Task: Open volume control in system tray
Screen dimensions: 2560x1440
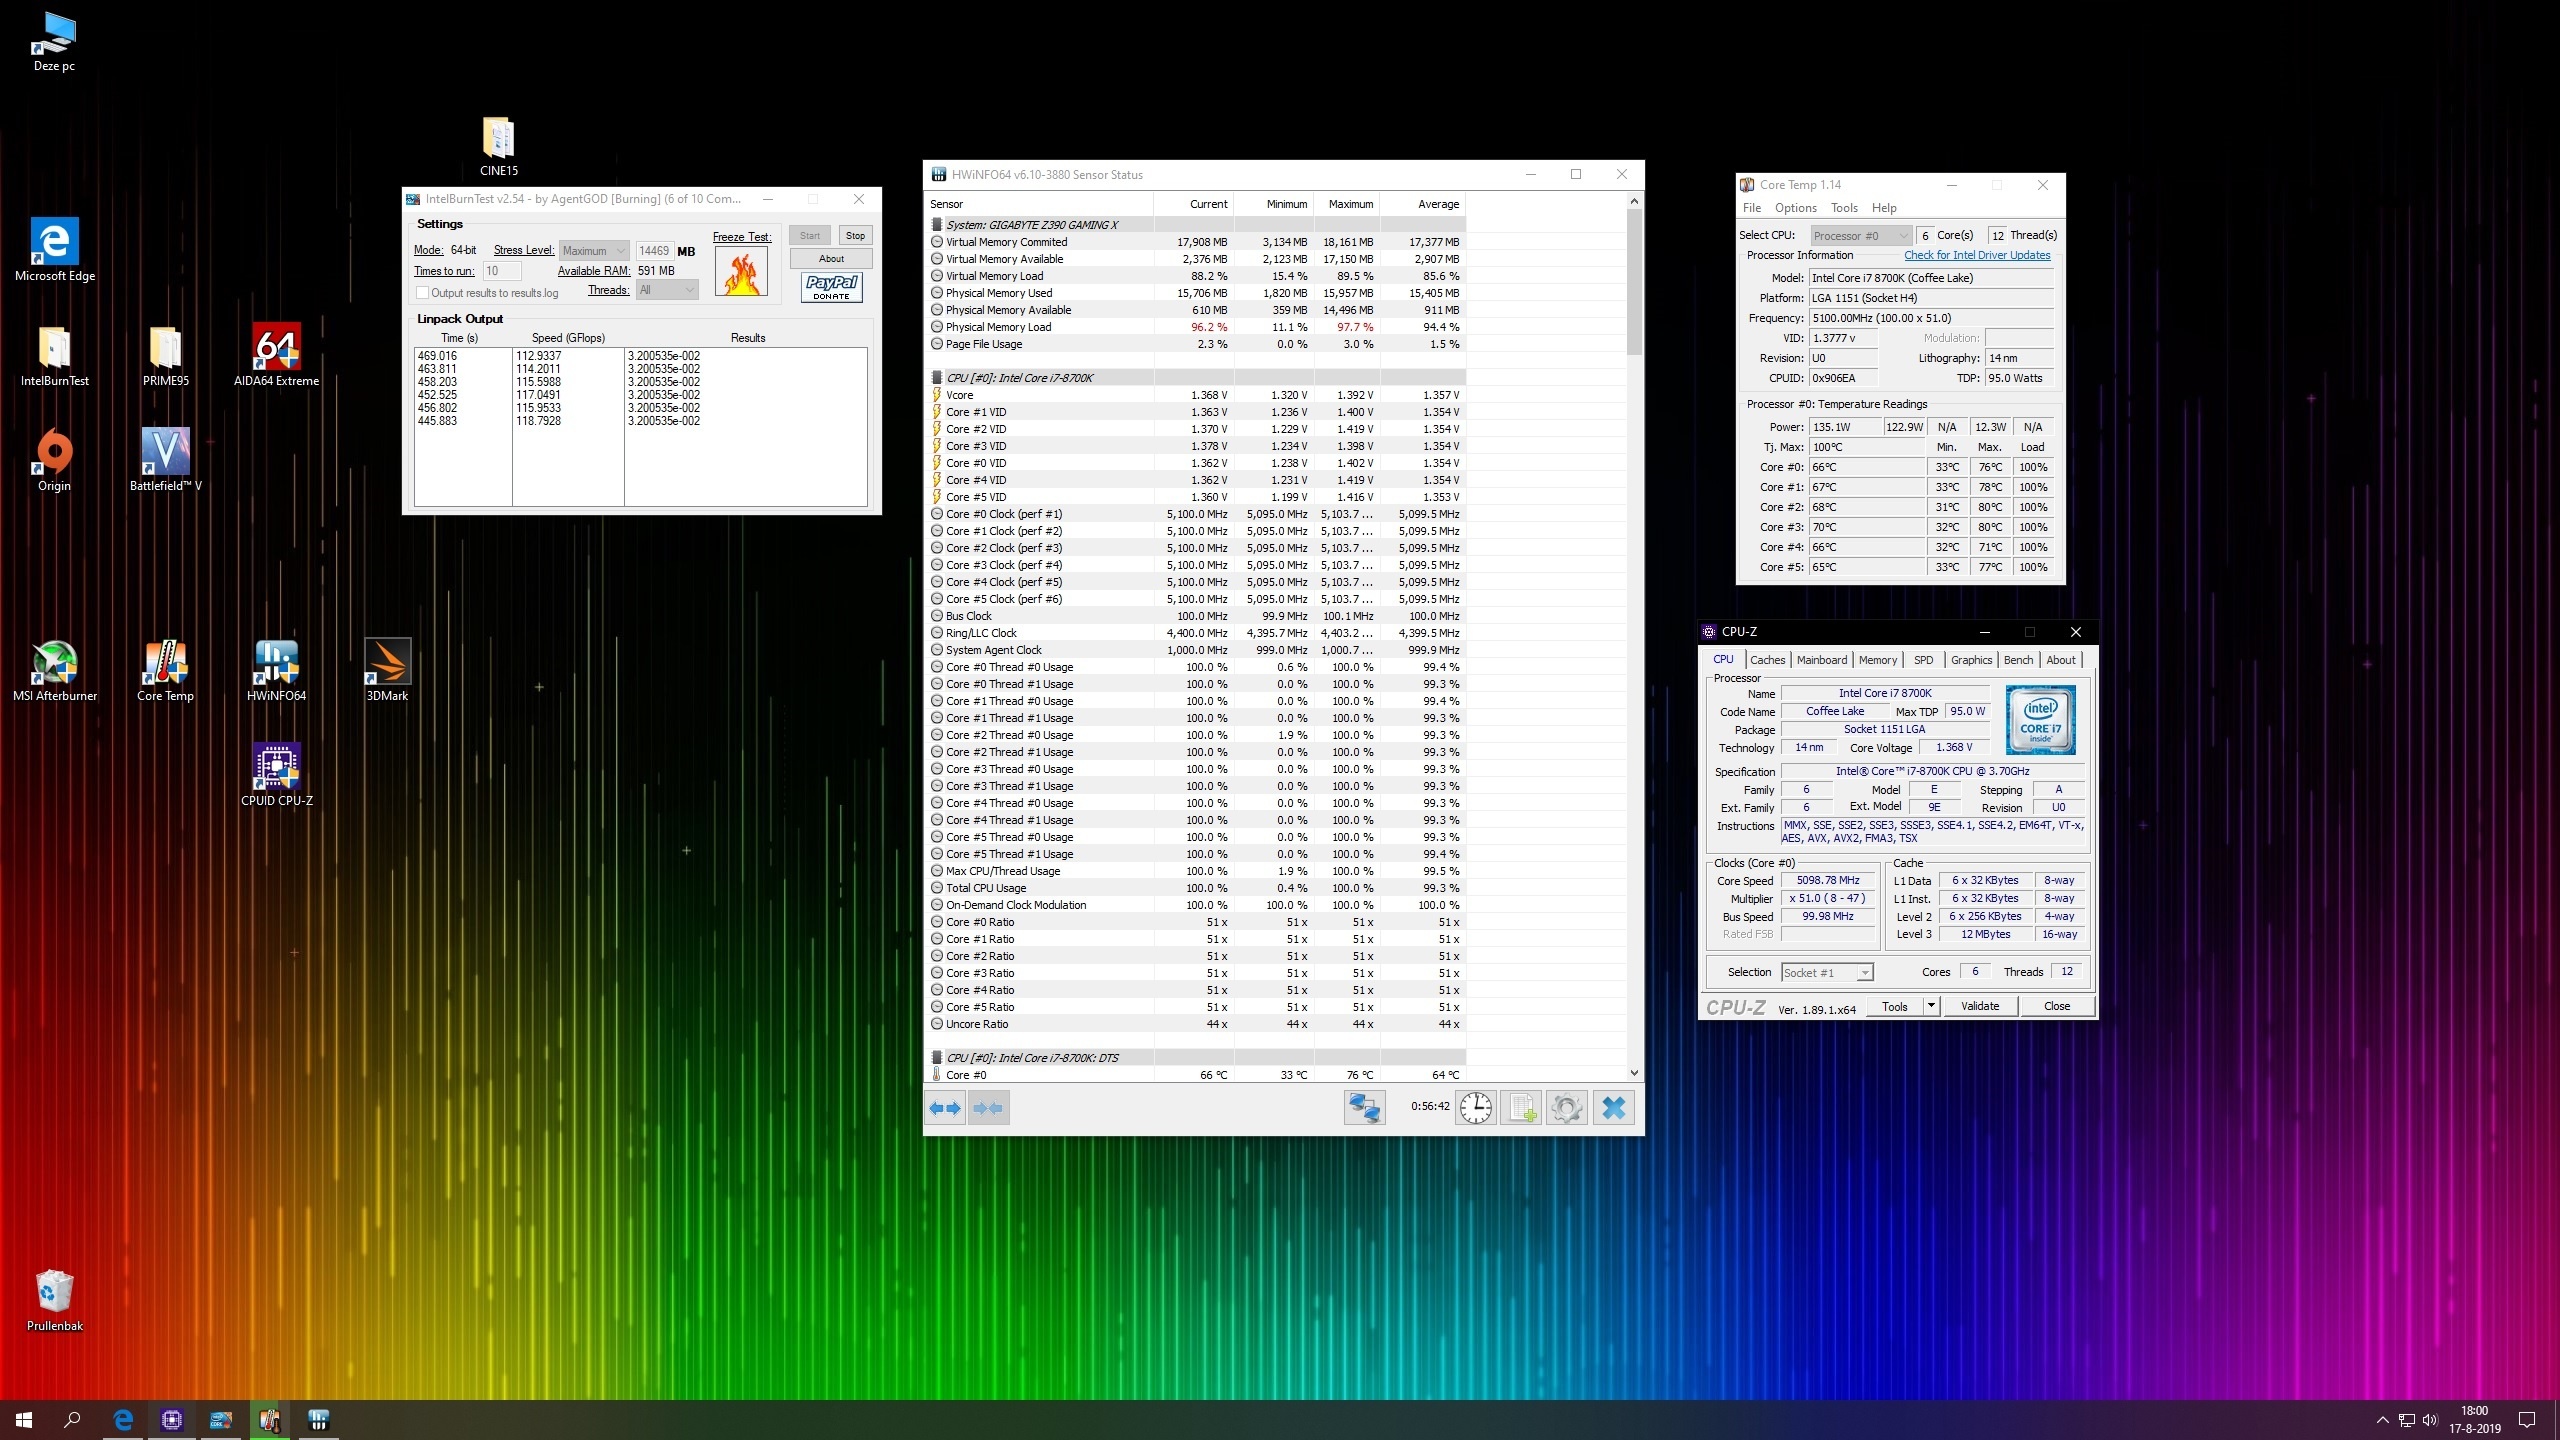Action: click(x=2431, y=1420)
